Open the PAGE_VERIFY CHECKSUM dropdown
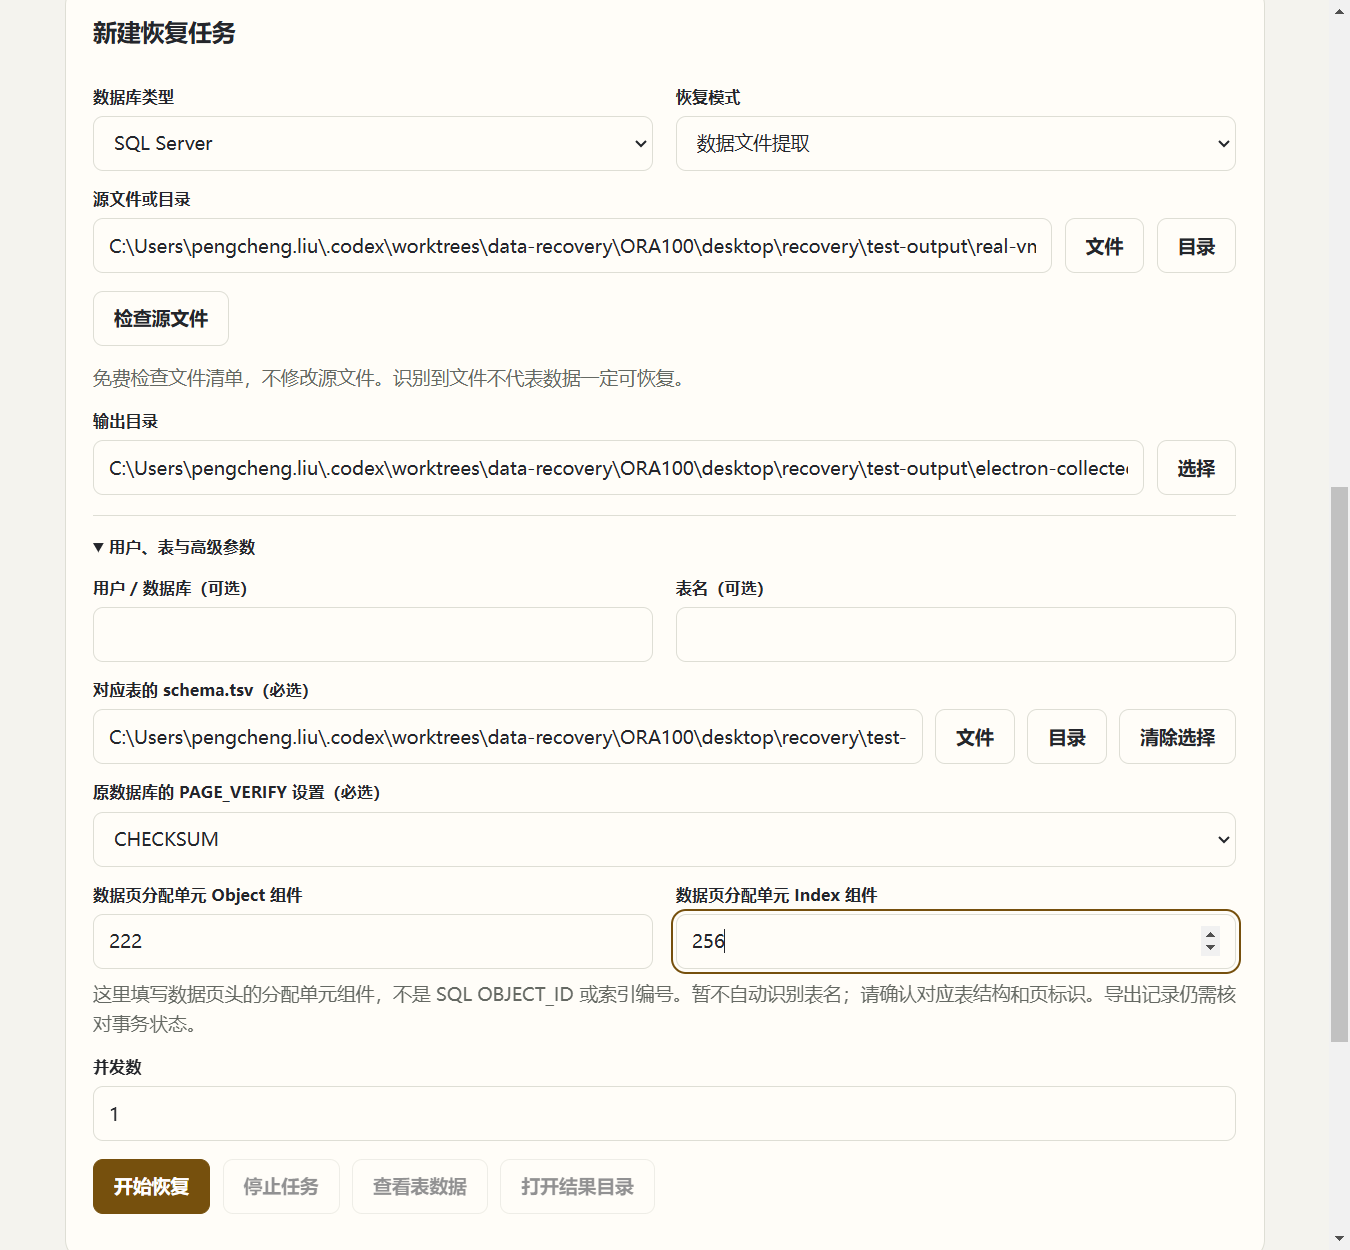Screen dimensions: 1350x1250 click(664, 839)
